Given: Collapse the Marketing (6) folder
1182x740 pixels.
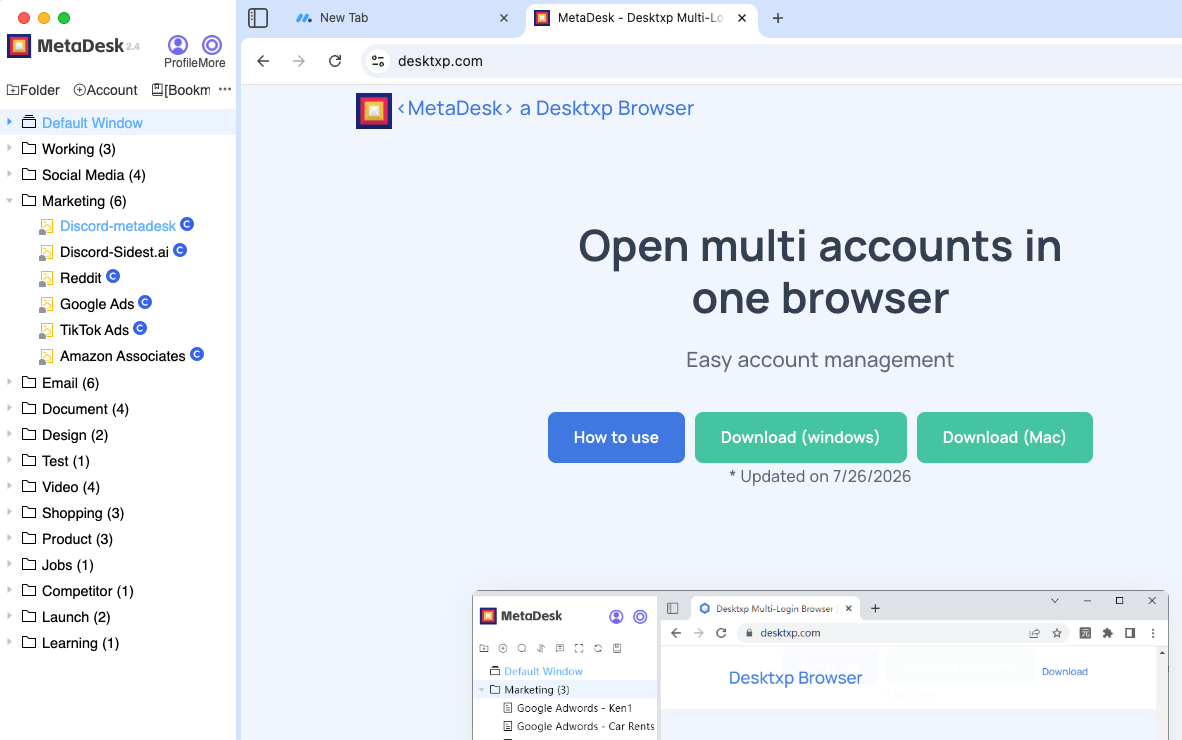Looking at the screenshot, I should pos(10,200).
